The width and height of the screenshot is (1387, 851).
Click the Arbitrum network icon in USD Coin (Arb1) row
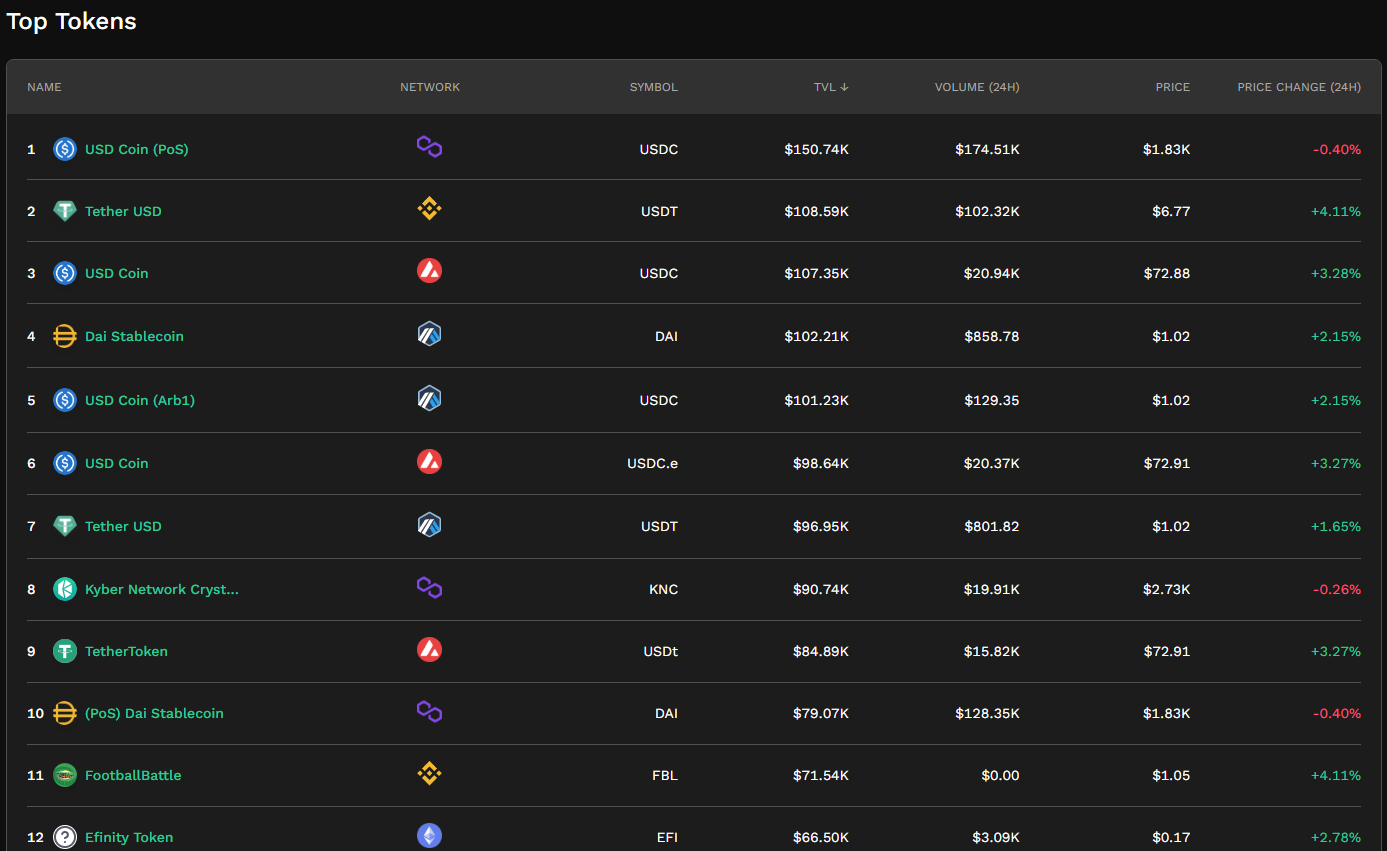pyautogui.click(x=429, y=398)
